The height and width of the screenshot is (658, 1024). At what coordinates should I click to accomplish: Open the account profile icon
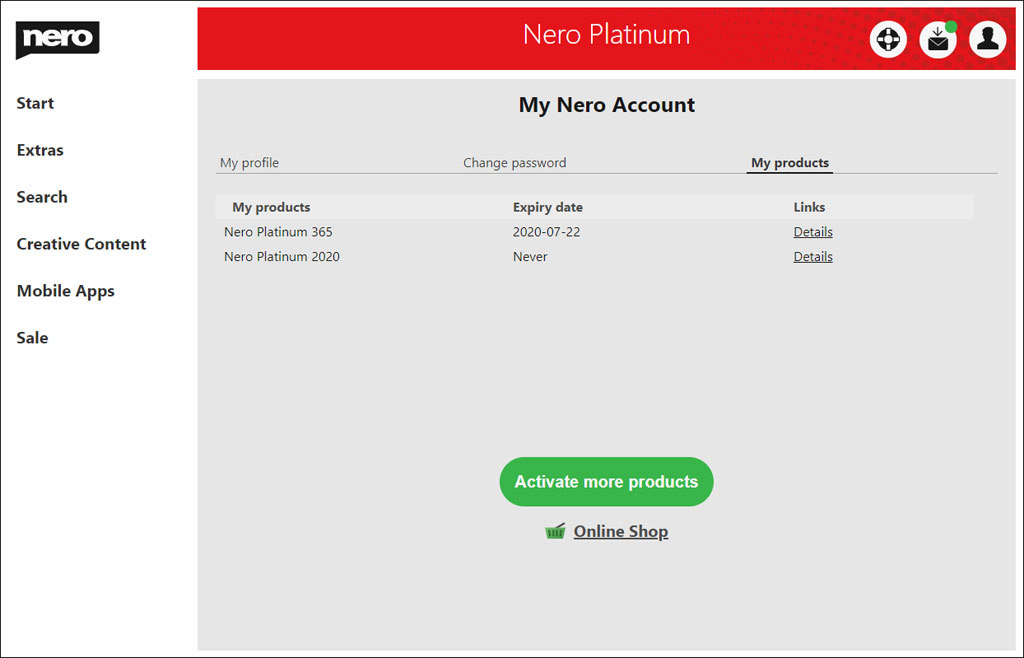coord(987,39)
